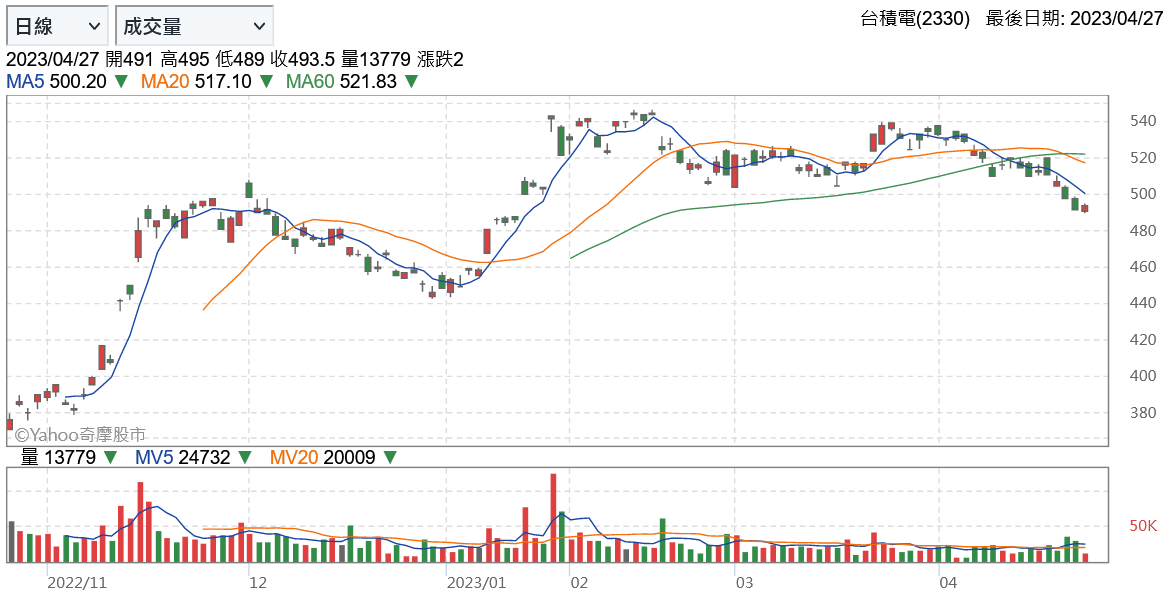Screen dimensions: 1166x608
Task: Click the MV5 24732 label
Action: pos(182,457)
